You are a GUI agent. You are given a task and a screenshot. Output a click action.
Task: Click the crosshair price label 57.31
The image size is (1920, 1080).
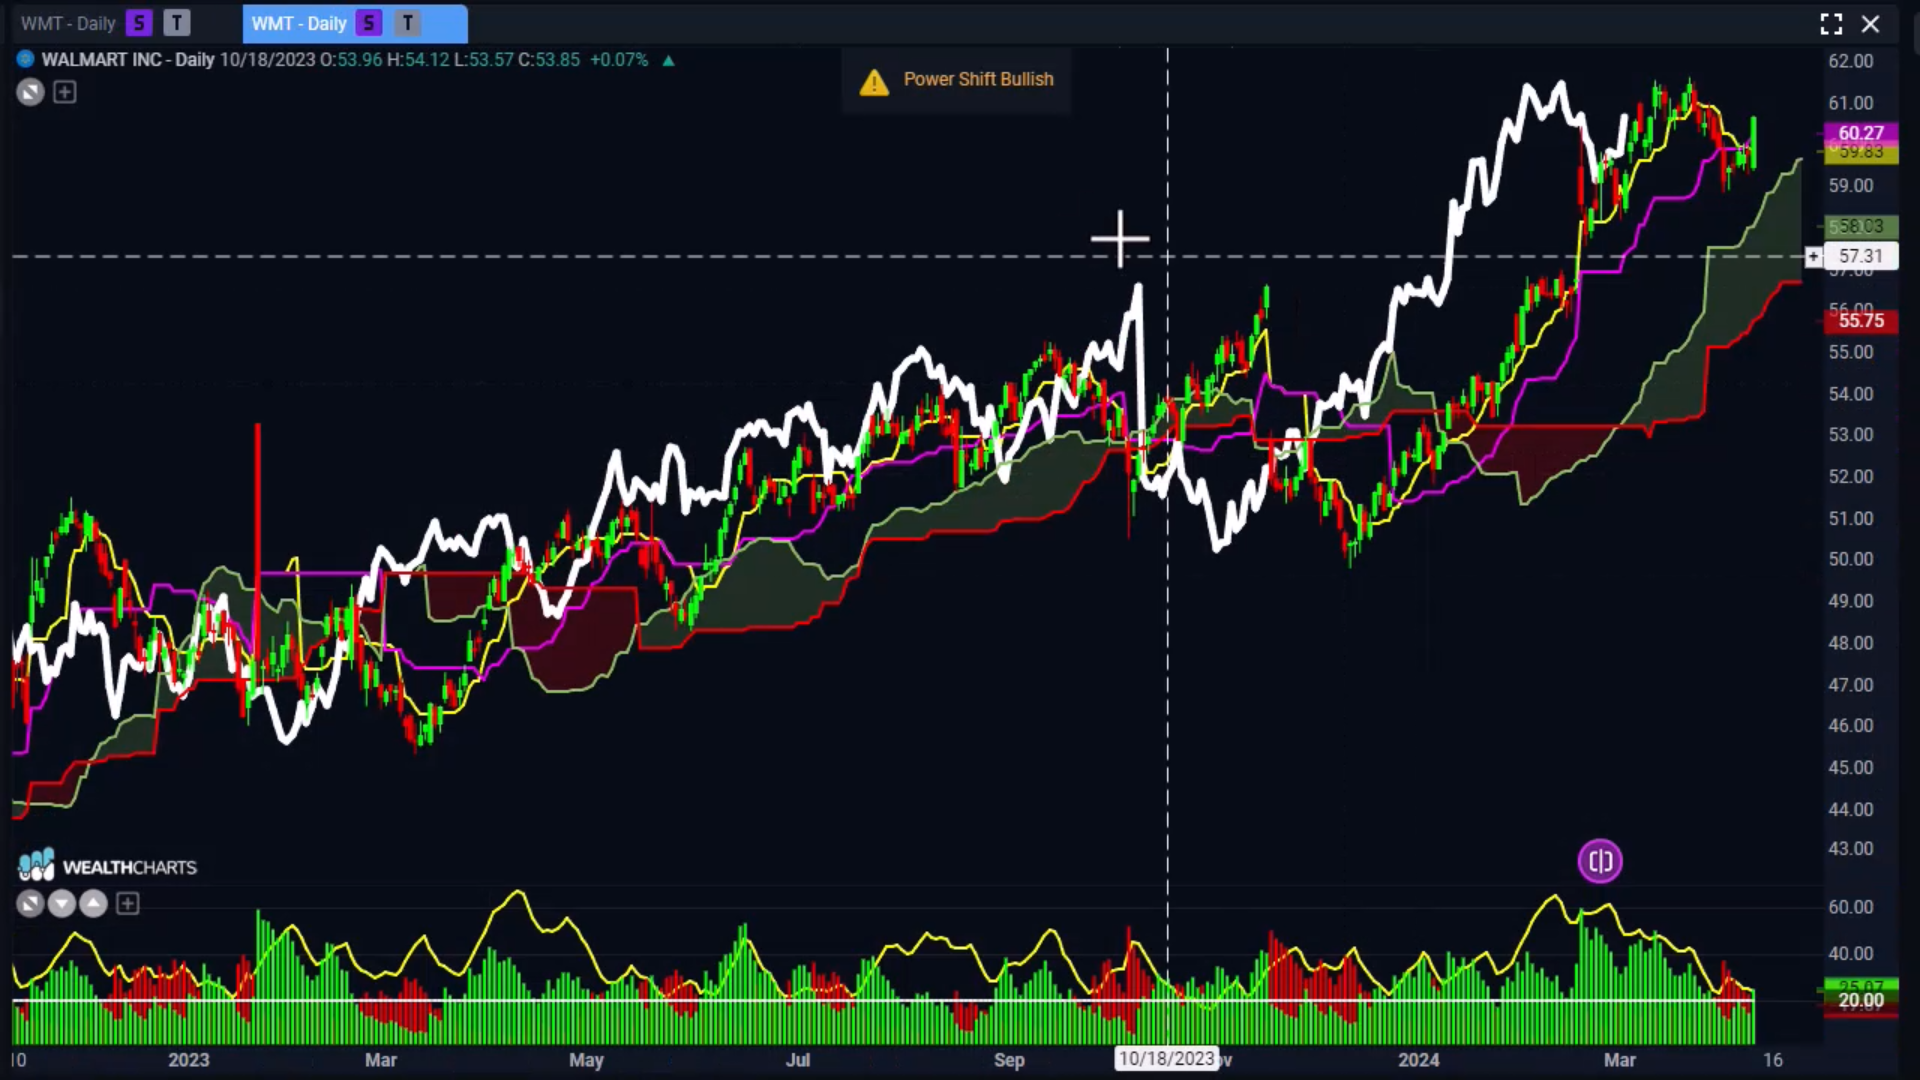pos(1861,256)
